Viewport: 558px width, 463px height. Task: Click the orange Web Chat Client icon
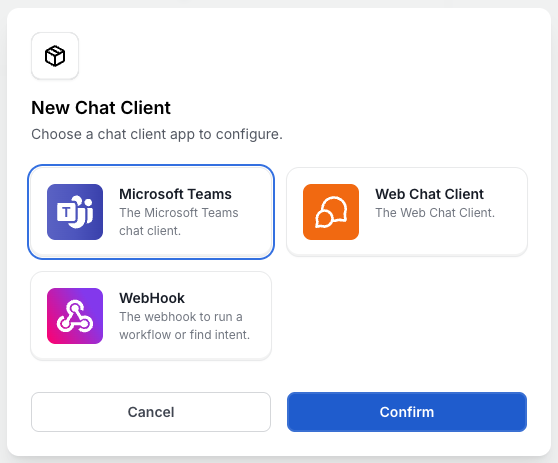[x=331, y=212]
